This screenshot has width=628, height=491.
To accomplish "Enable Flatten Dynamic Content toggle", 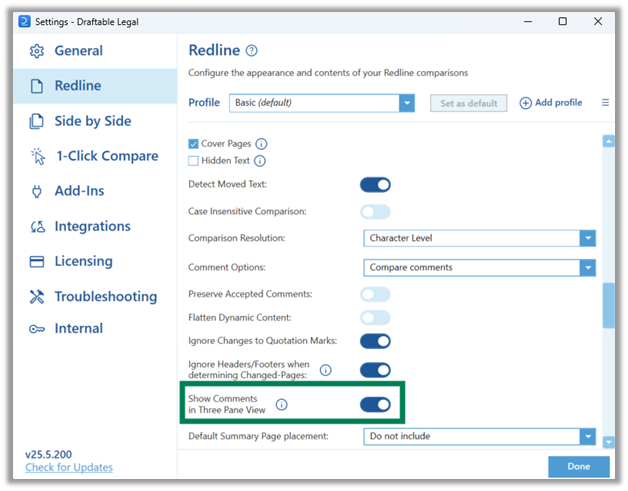I will point(375,318).
